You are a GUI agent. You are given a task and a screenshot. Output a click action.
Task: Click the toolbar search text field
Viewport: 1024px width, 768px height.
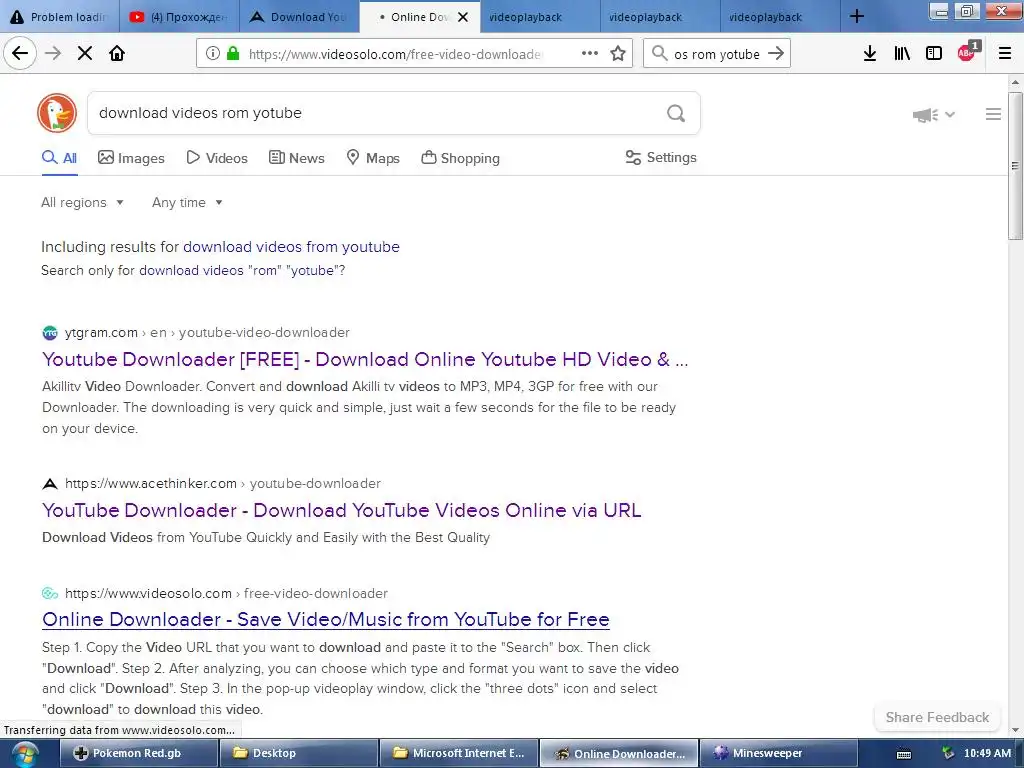click(x=716, y=54)
